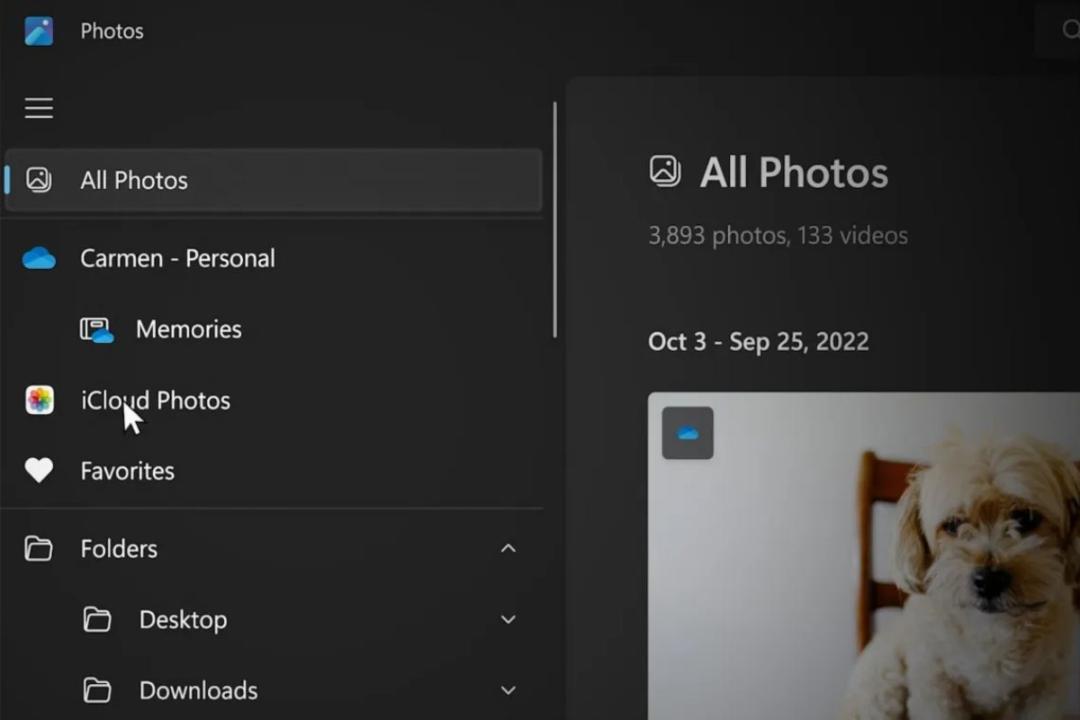Click the All Photos heading icon
This screenshot has height=720, width=1080.
pyautogui.click(x=665, y=171)
